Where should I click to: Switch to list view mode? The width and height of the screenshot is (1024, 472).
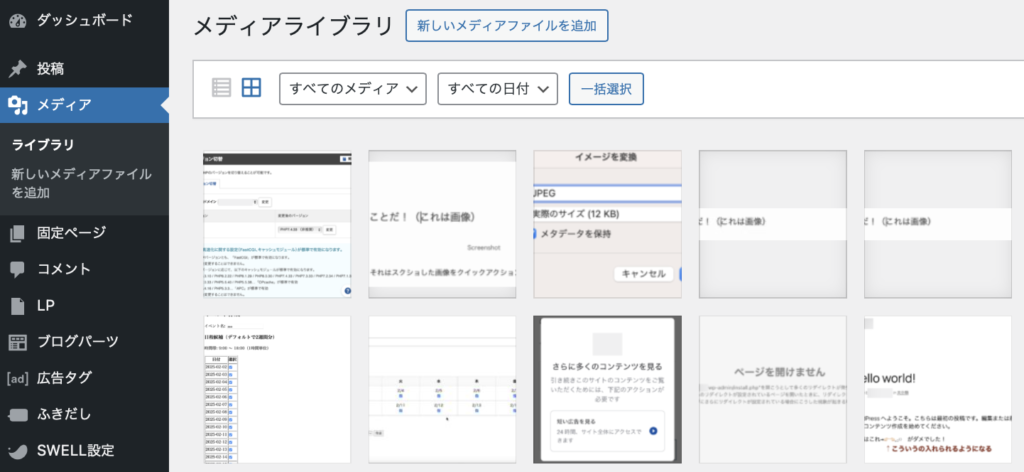pos(221,88)
